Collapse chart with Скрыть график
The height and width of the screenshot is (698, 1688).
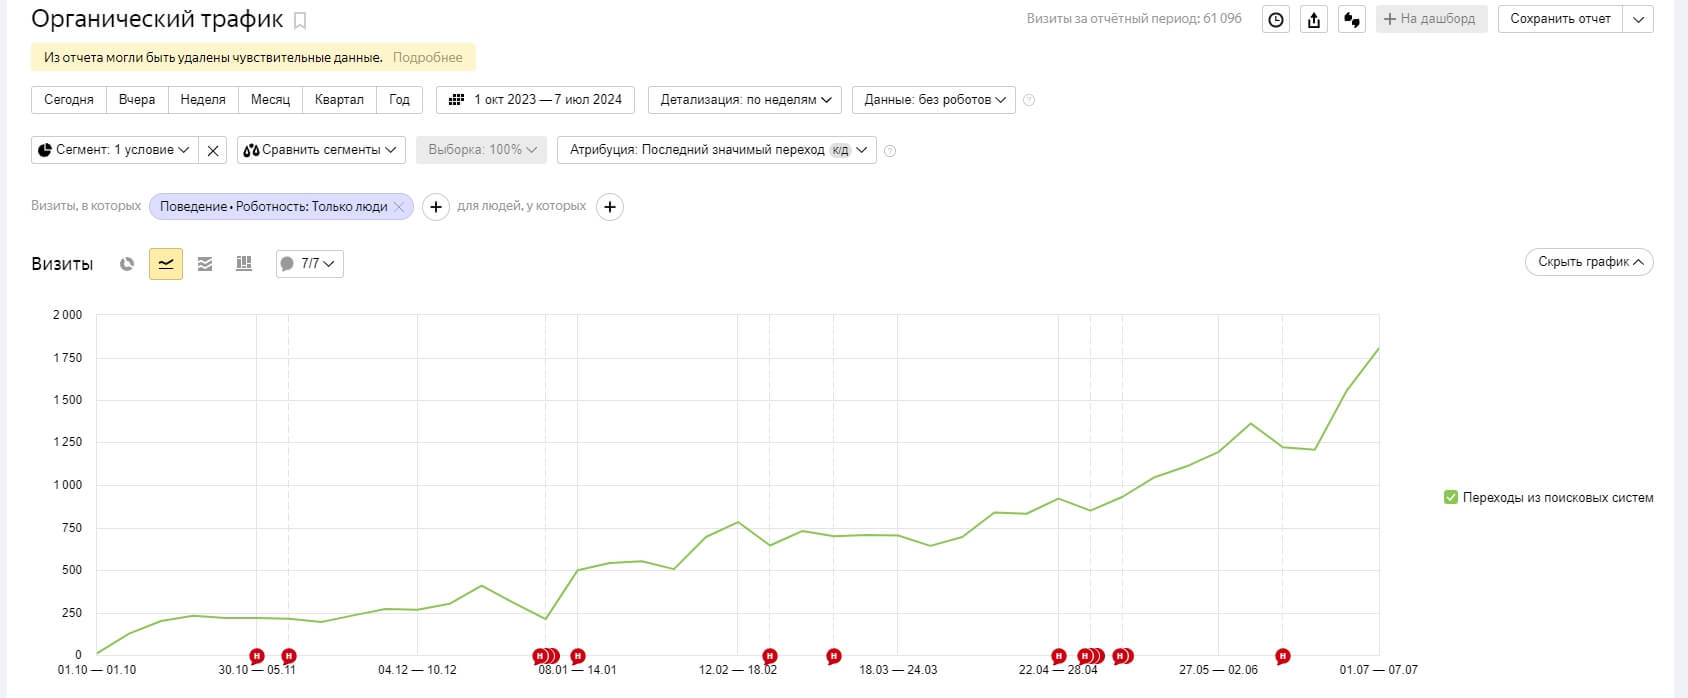coord(1589,262)
